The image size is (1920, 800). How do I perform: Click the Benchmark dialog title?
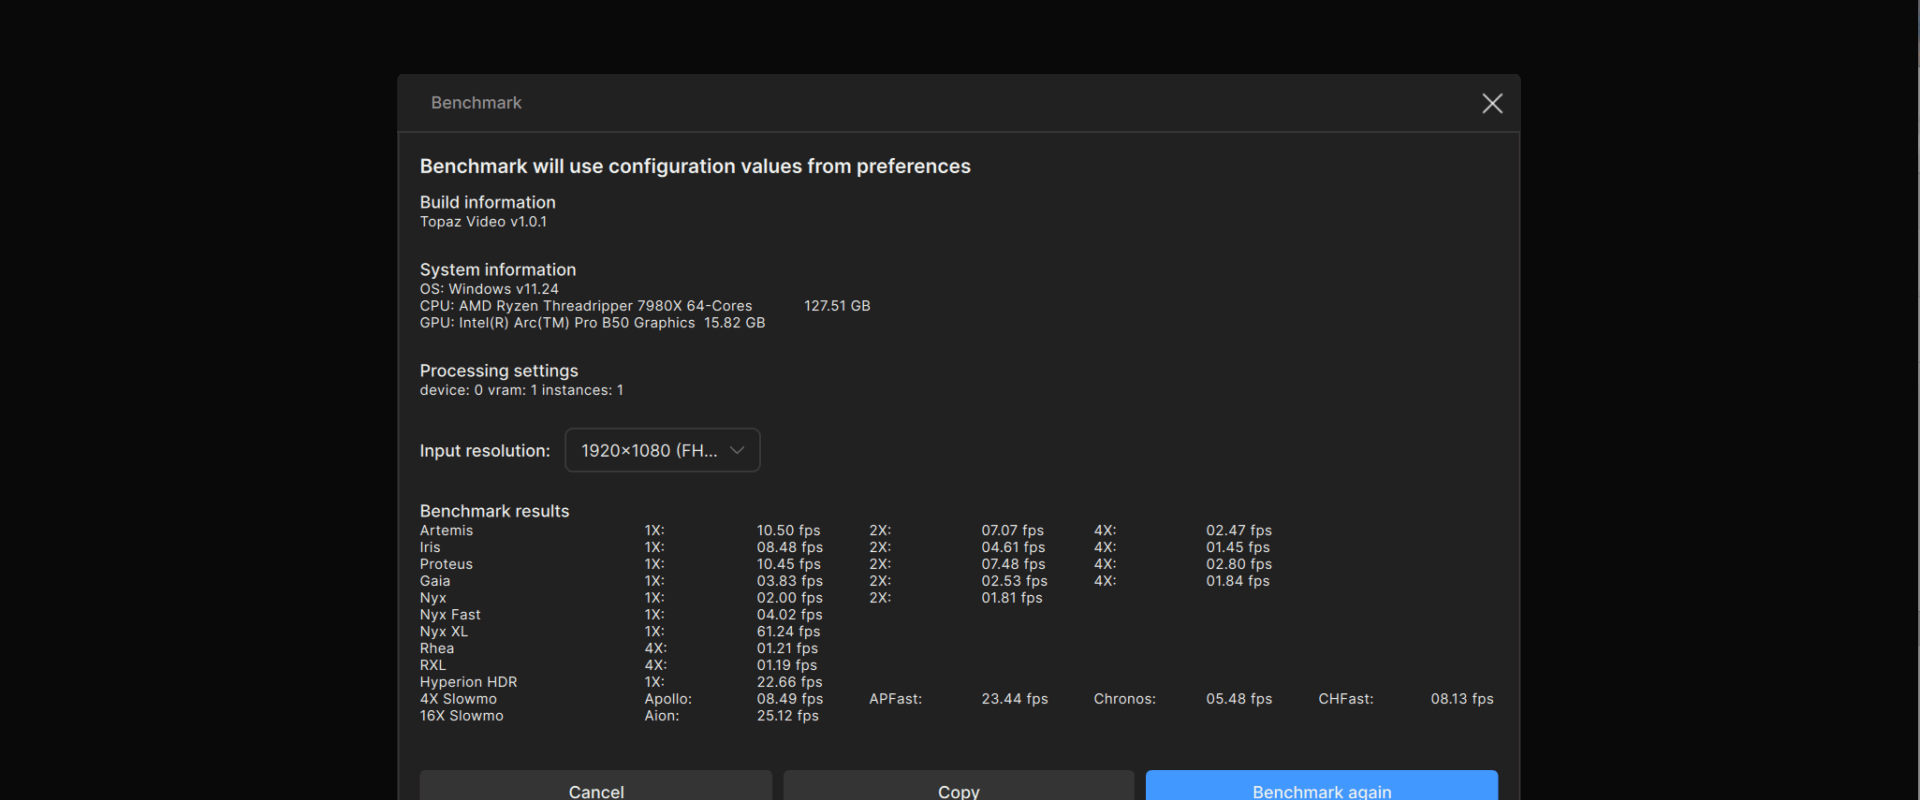click(x=476, y=103)
